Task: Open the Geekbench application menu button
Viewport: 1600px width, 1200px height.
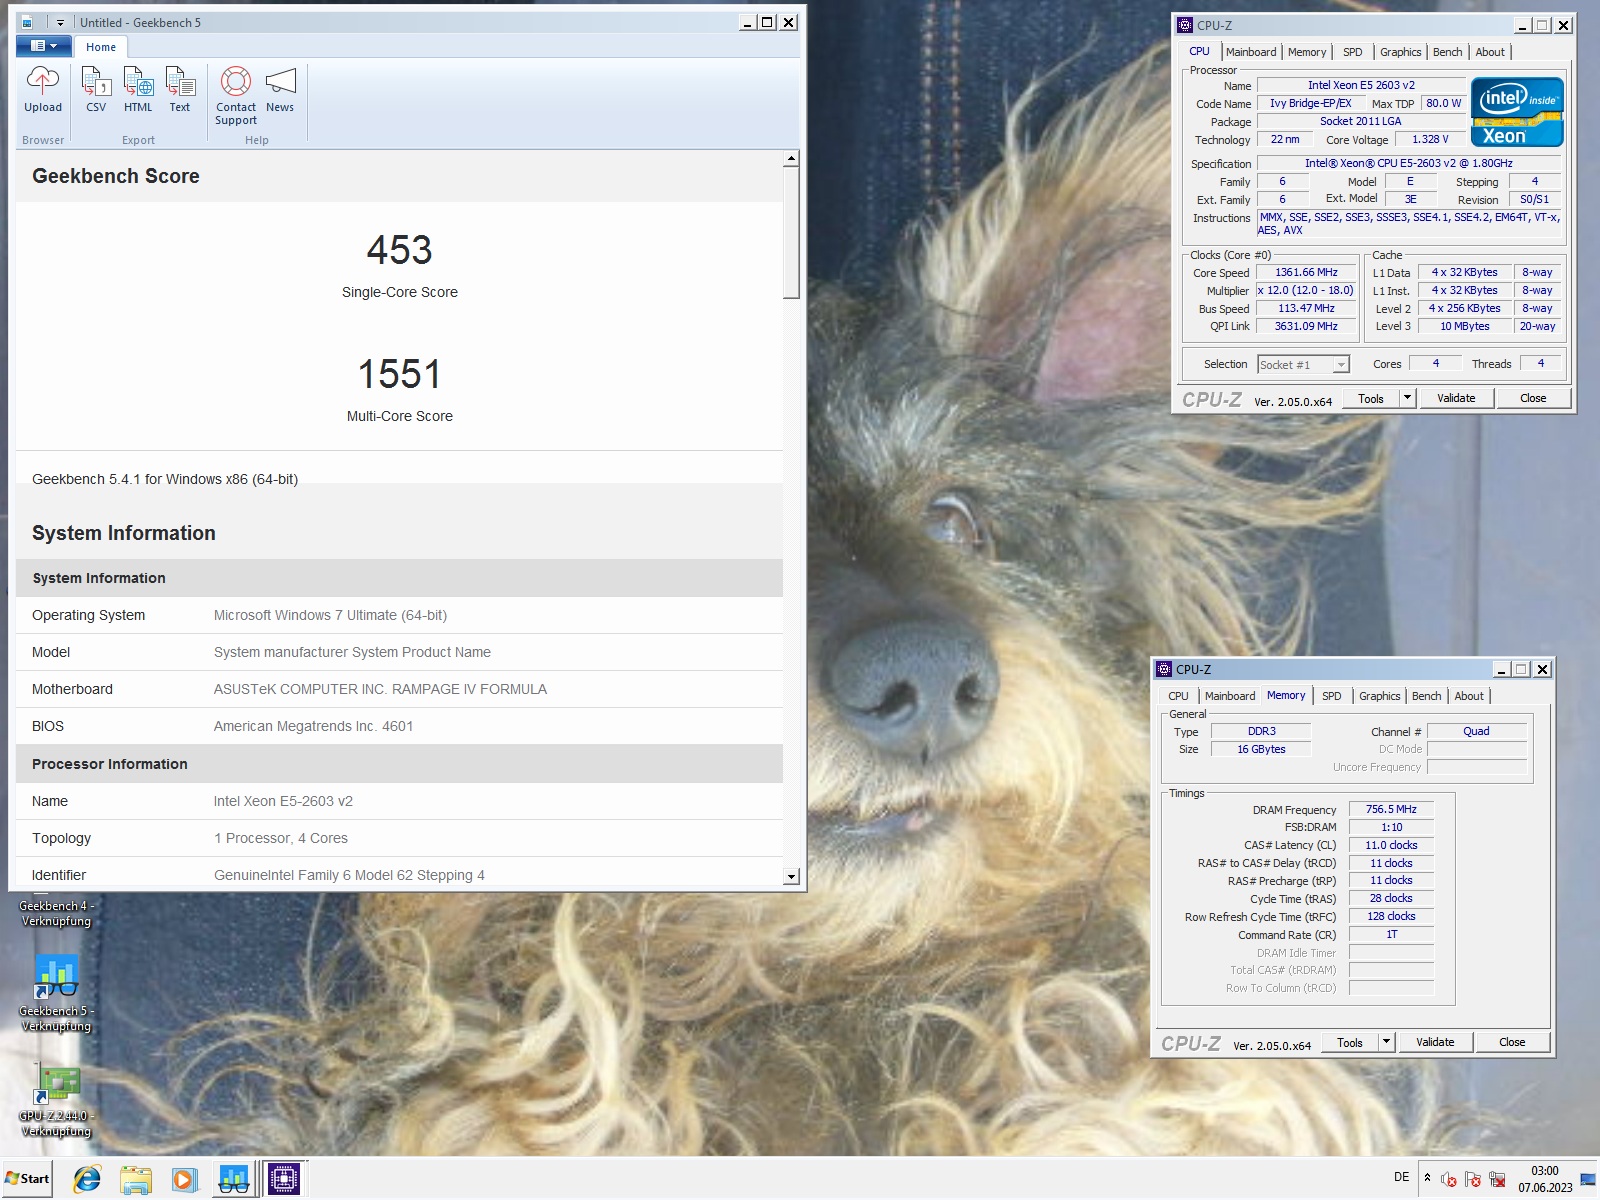Action: click(43, 46)
